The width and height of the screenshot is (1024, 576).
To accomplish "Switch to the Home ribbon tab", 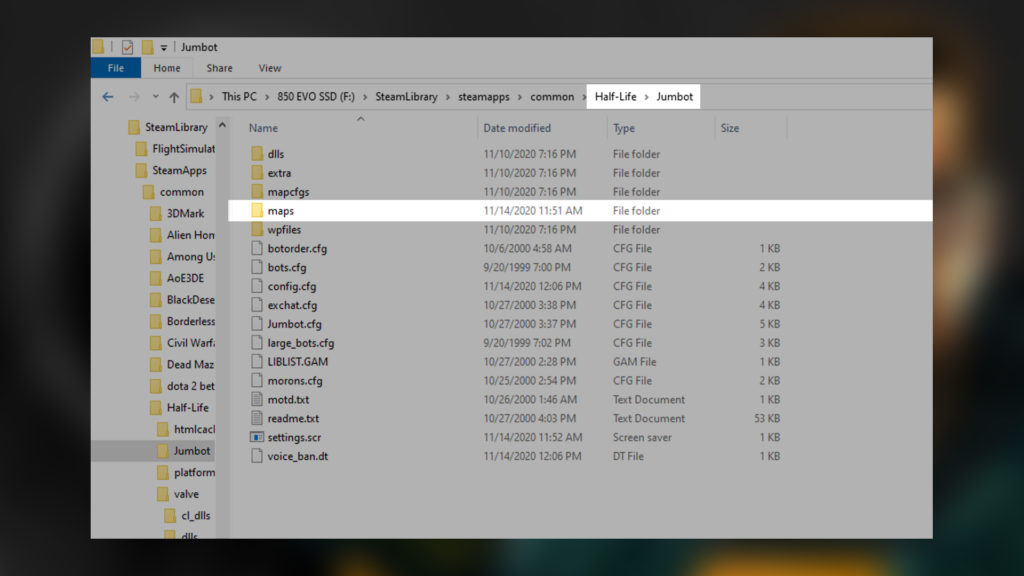I will (x=167, y=68).
